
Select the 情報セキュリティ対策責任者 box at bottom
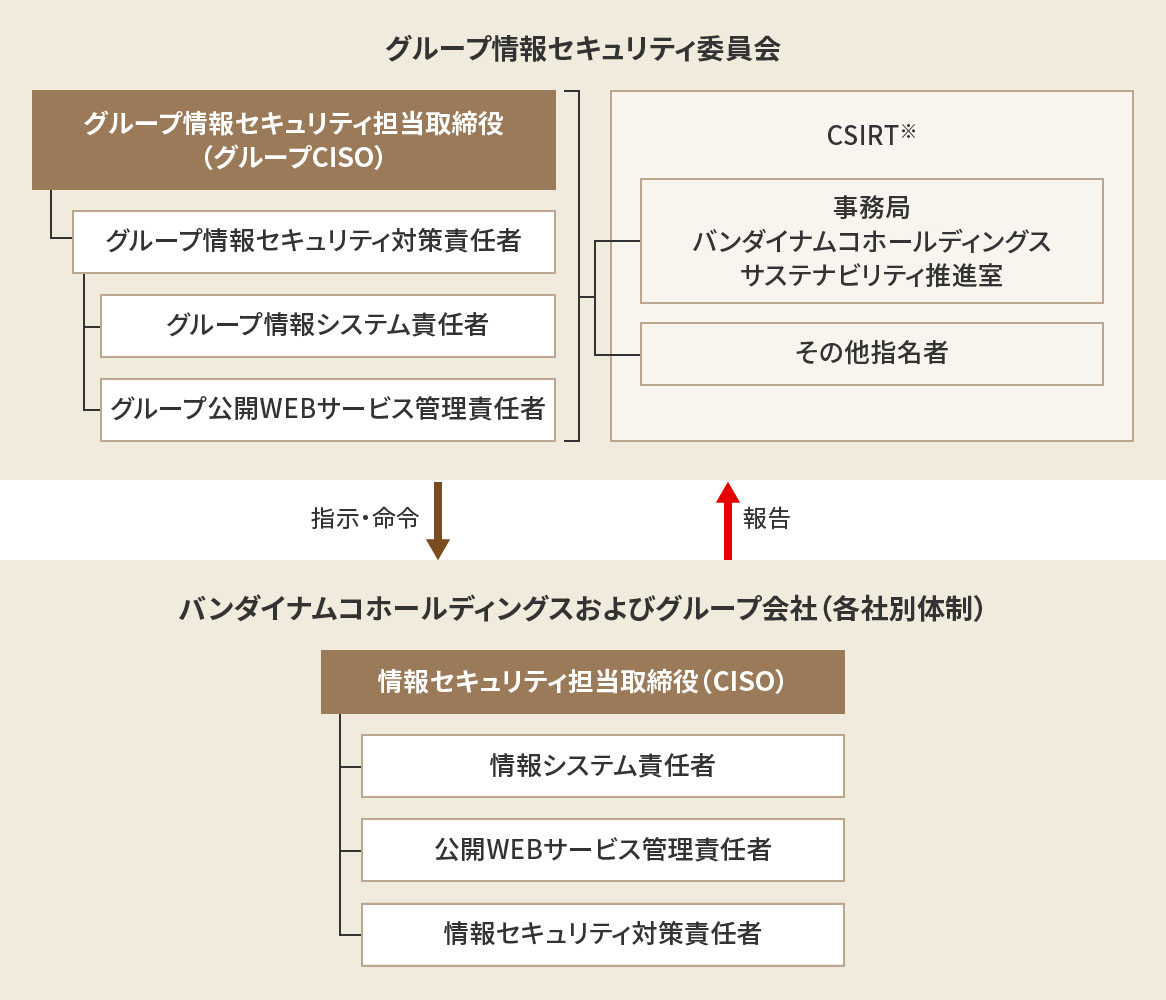pos(603,935)
